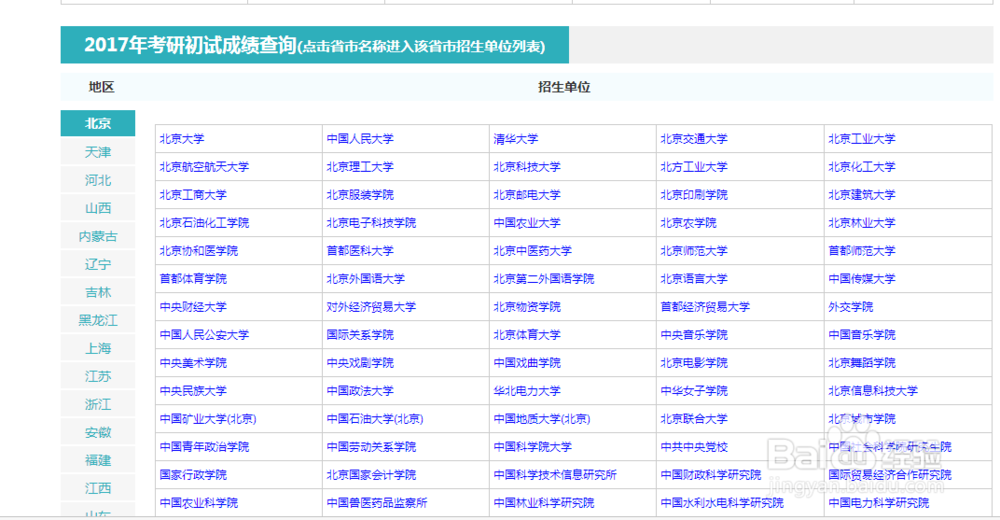The width and height of the screenshot is (1000, 520).
Task: Open 北京电子科技学院 link
Action: click(x=371, y=223)
